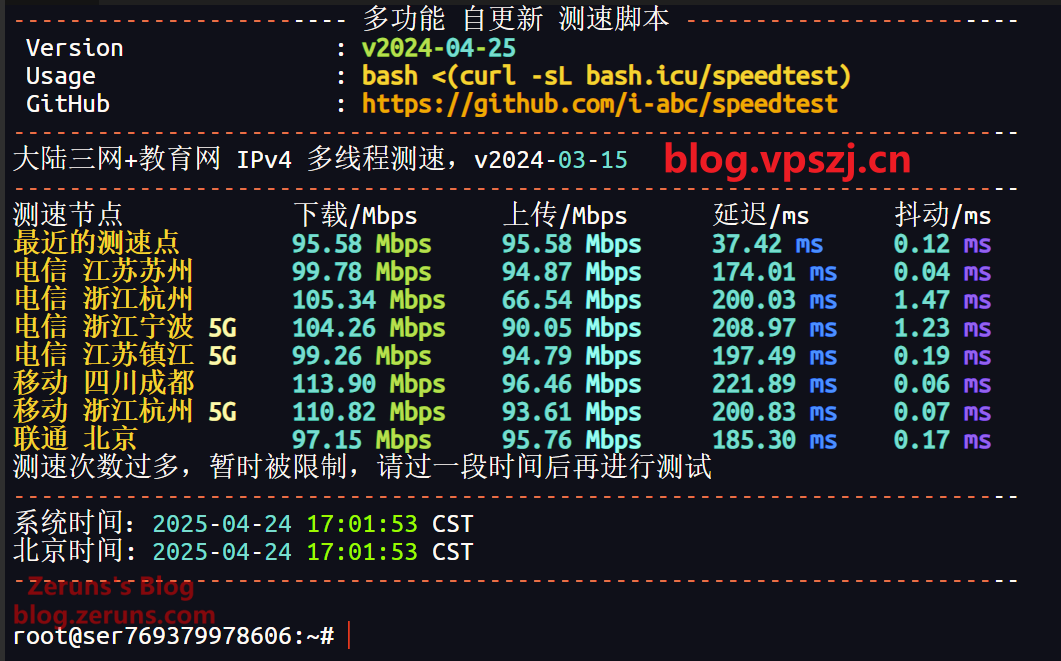Click the 66.54 Mbps upload value
The height and width of the screenshot is (661, 1061).
(571, 299)
